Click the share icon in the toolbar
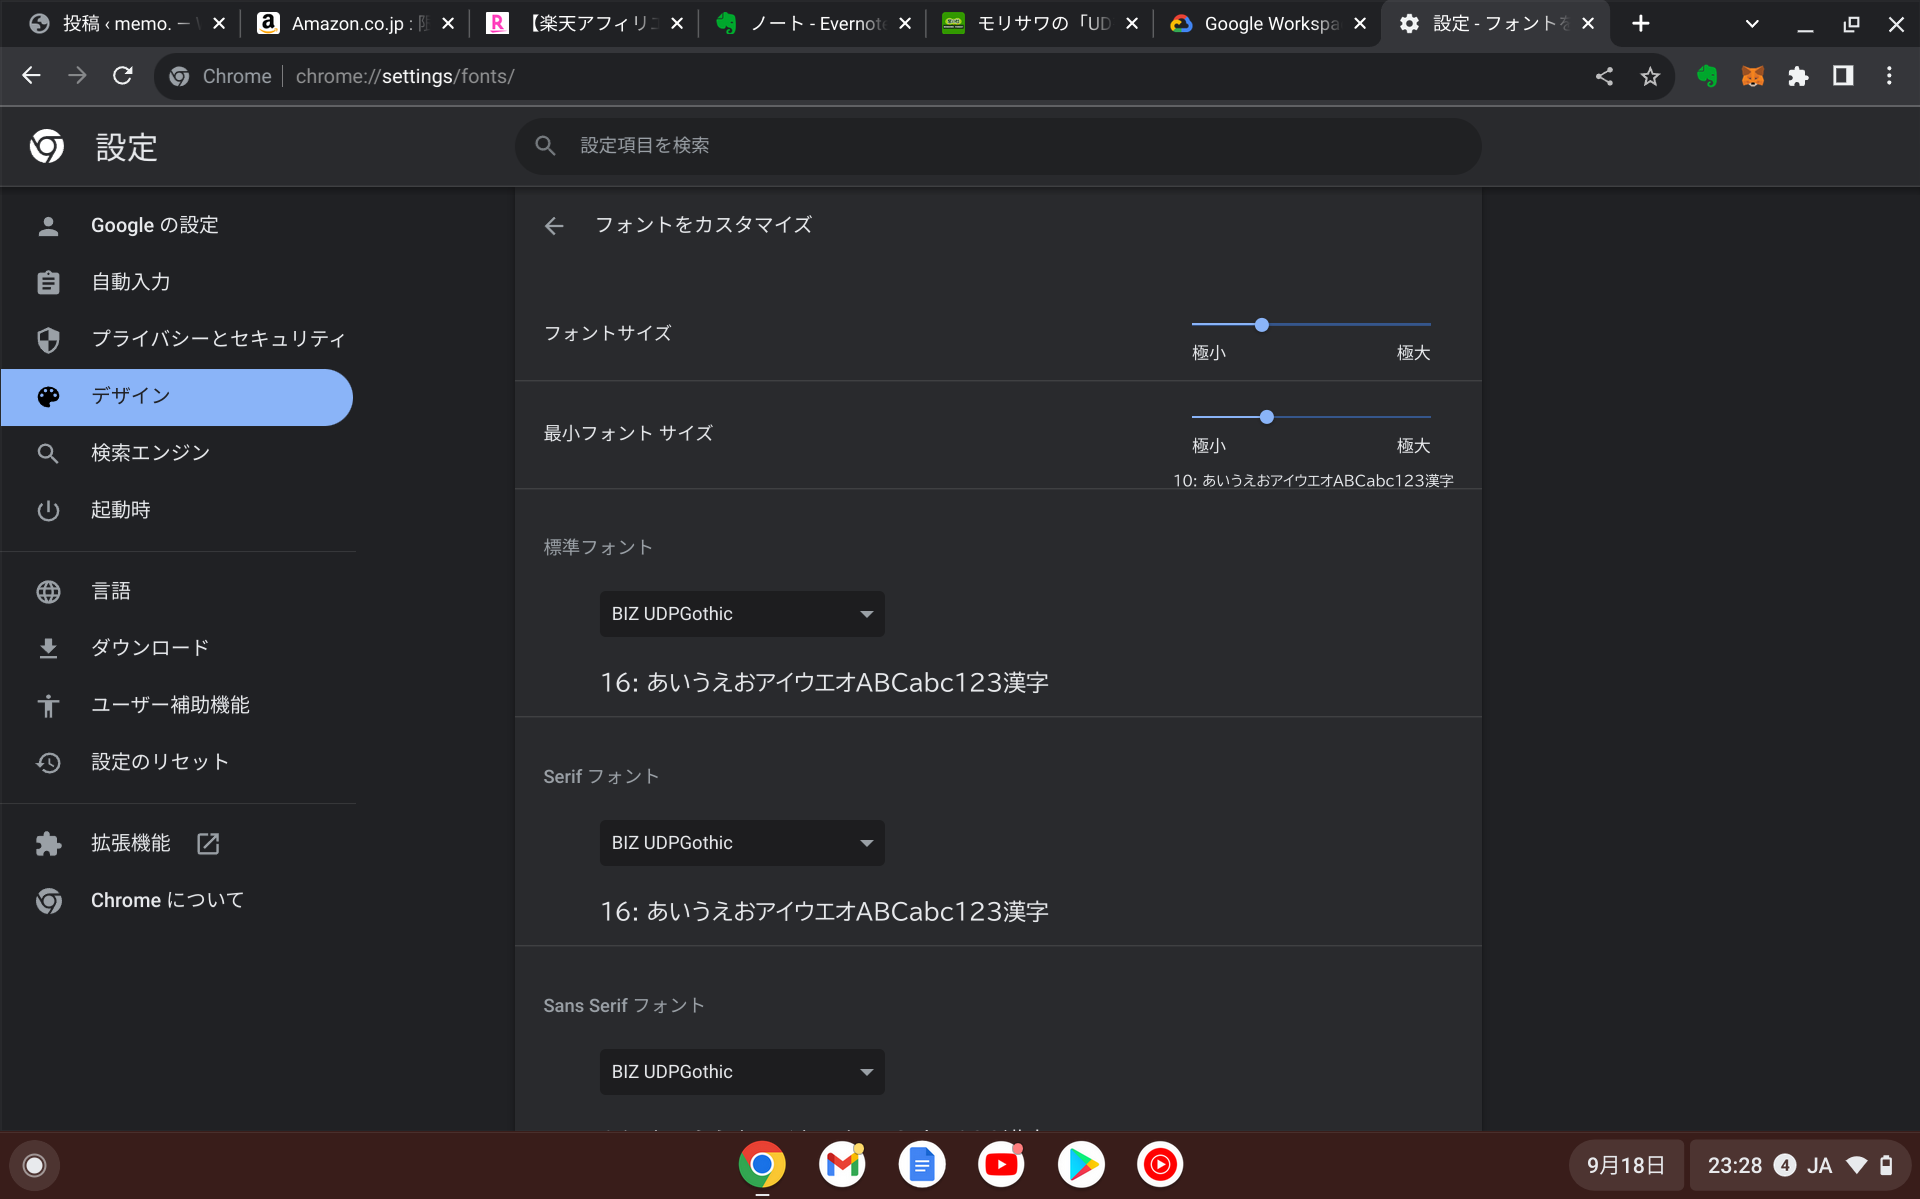This screenshot has width=1920, height=1199. coord(1604,75)
